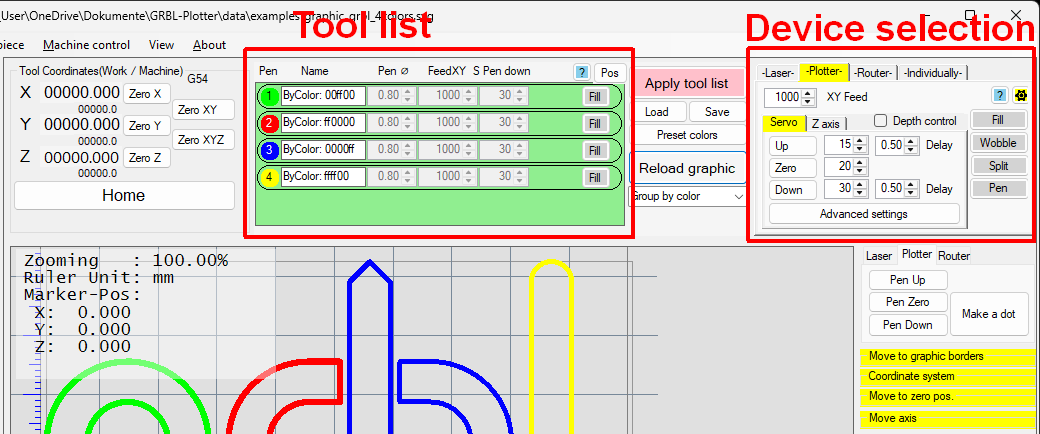This screenshot has width=1040, height=434.
Task: Select the yellow pen 4 circle icon
Action: click(x=268, y=177)
